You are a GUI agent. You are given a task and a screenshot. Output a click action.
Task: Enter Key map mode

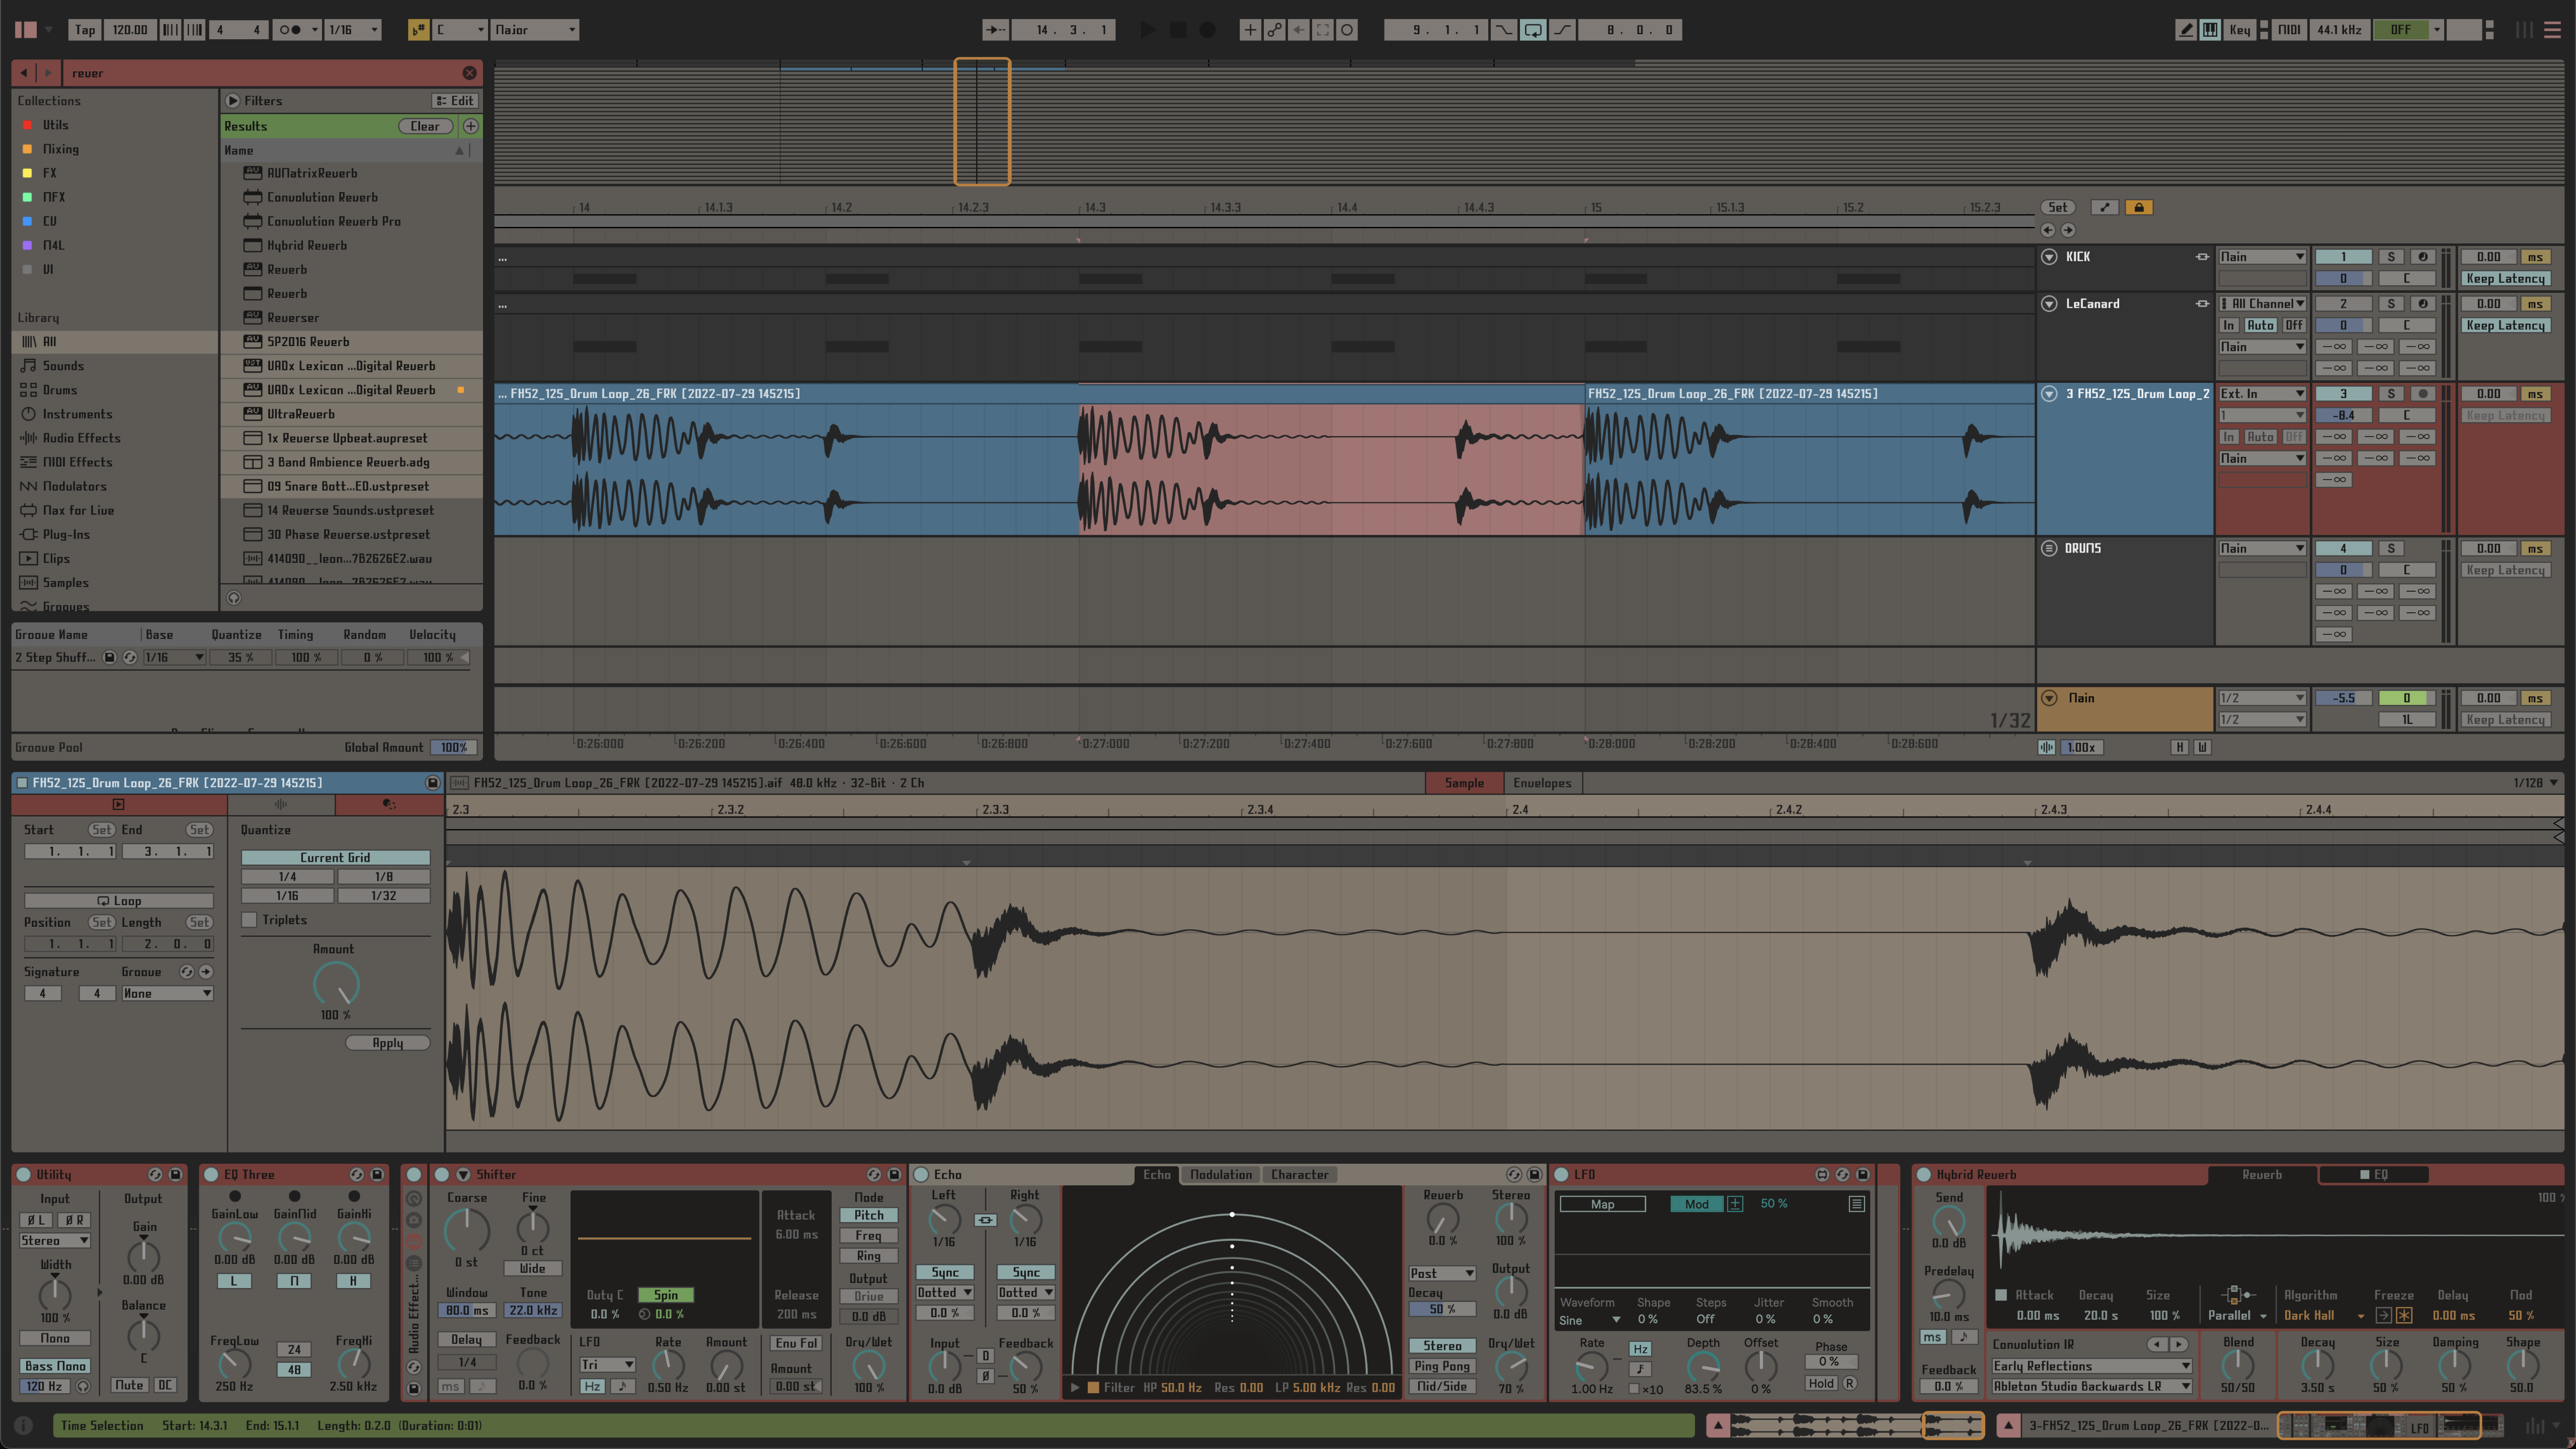click(2239, 30)
